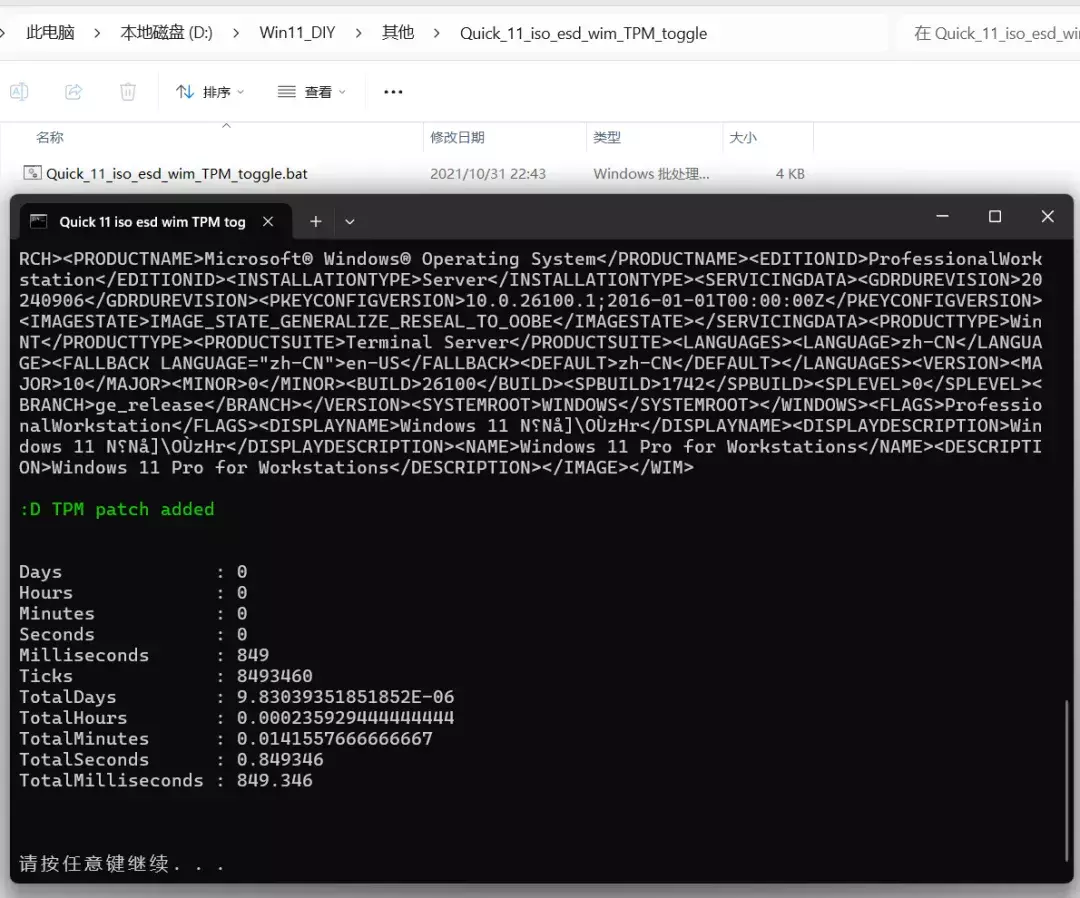Click file date 2021/10/31 22:43
The image size is (1080, 898).
click(488, 174)
